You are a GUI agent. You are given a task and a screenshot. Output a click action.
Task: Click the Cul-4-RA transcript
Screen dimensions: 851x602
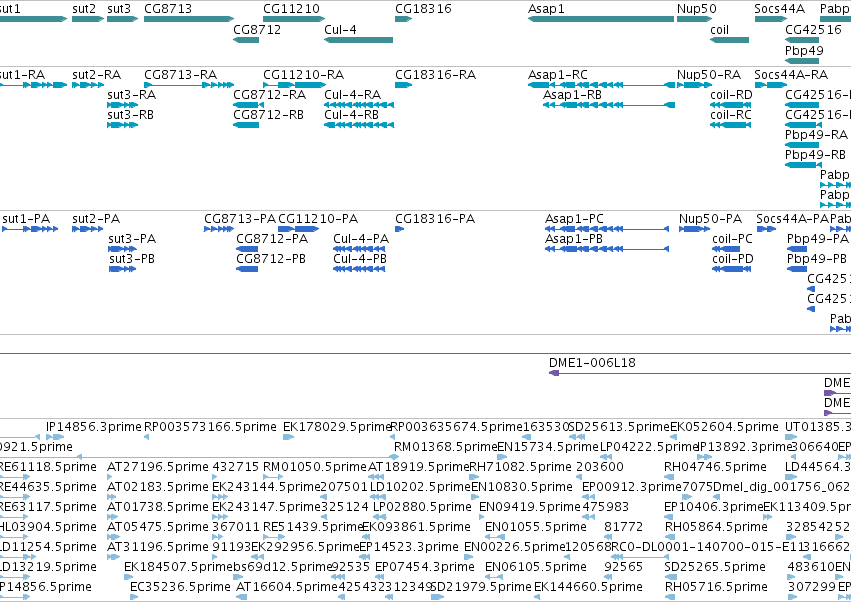[359, 105]
